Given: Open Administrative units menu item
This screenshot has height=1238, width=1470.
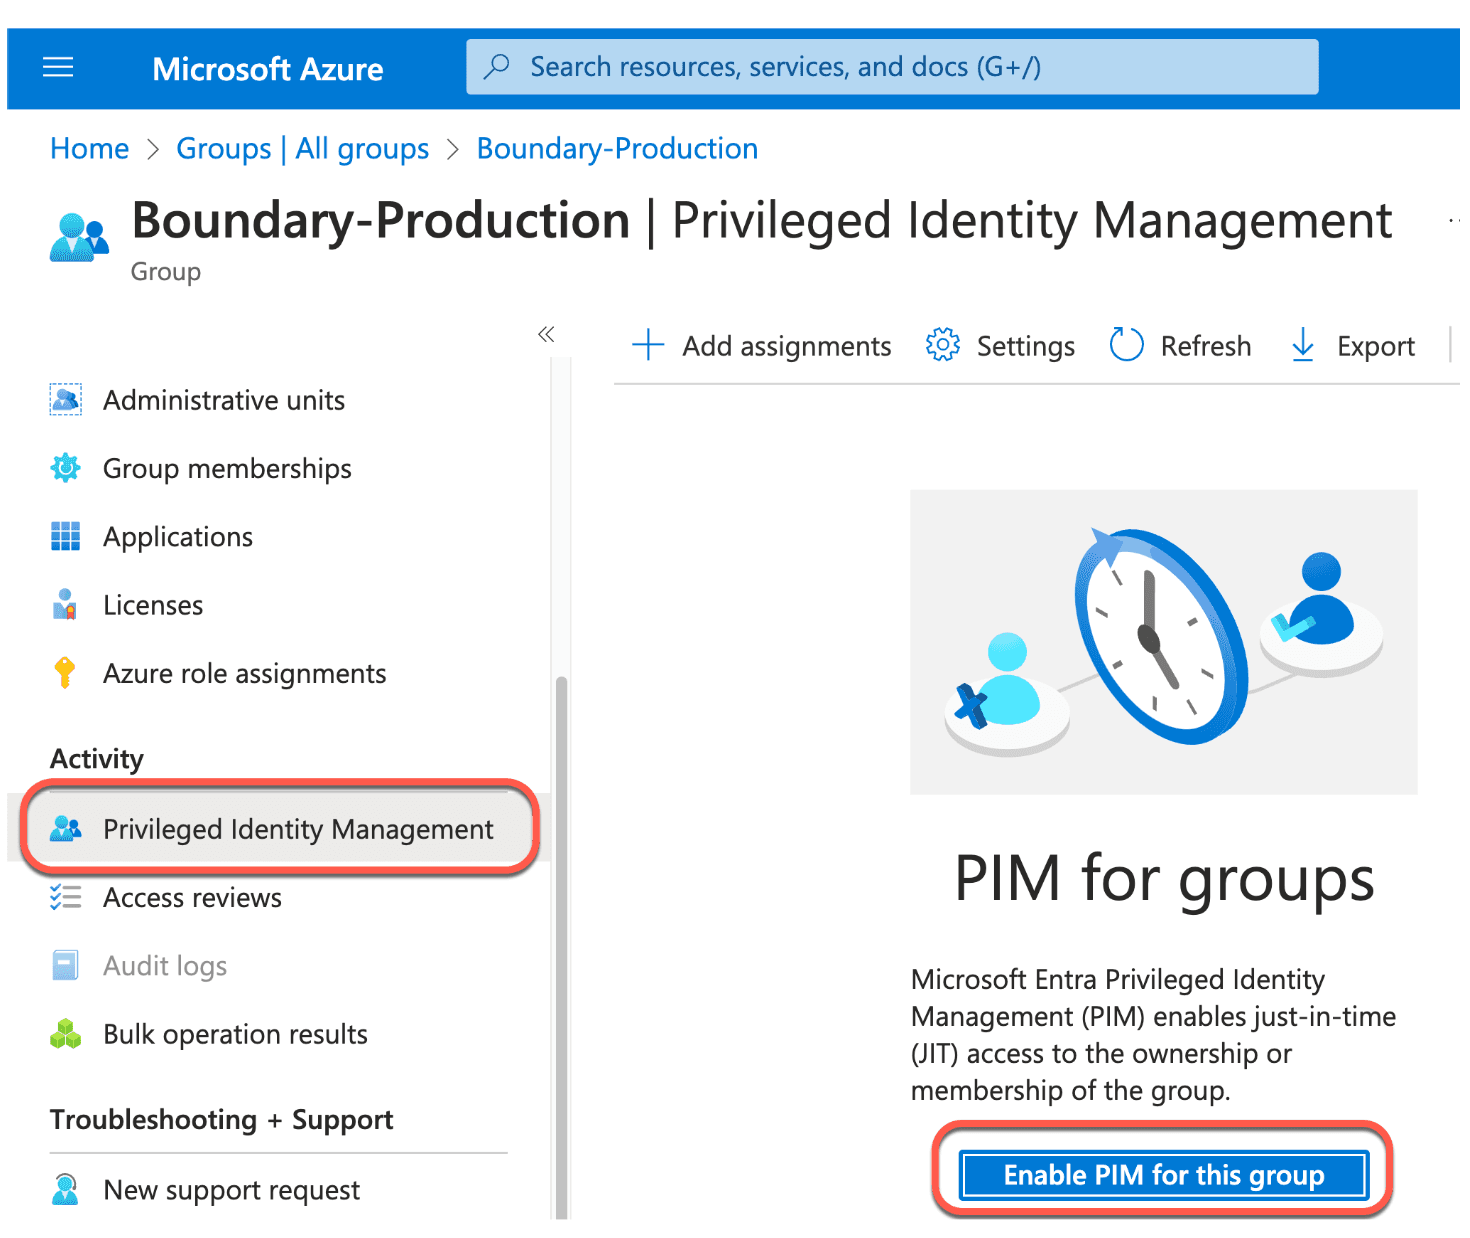Looking at the screenshot, I should [x=224, y=400].
